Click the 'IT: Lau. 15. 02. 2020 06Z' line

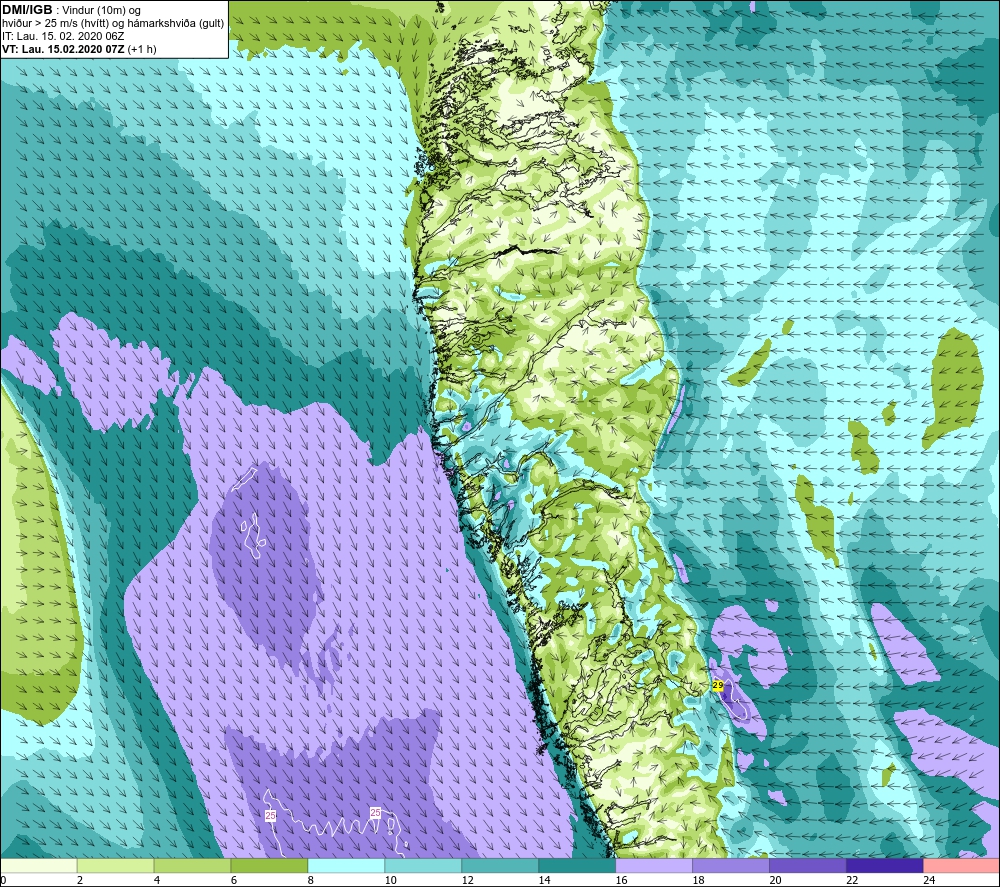point(63,36)
